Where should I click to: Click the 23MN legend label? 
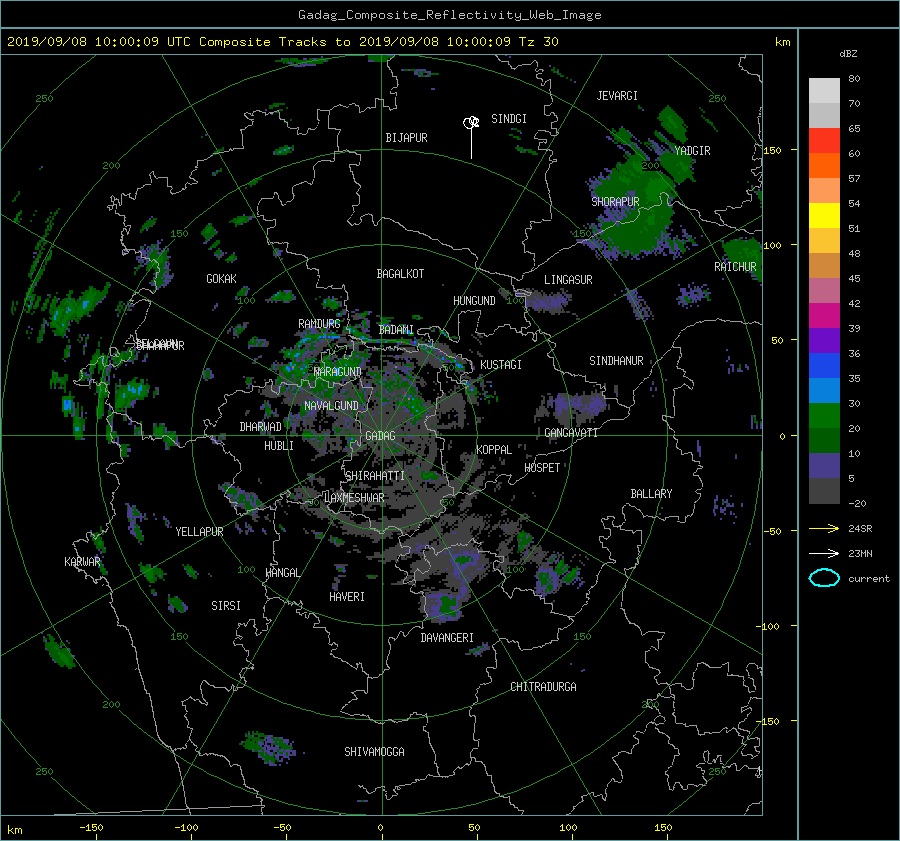click(860, 553)
